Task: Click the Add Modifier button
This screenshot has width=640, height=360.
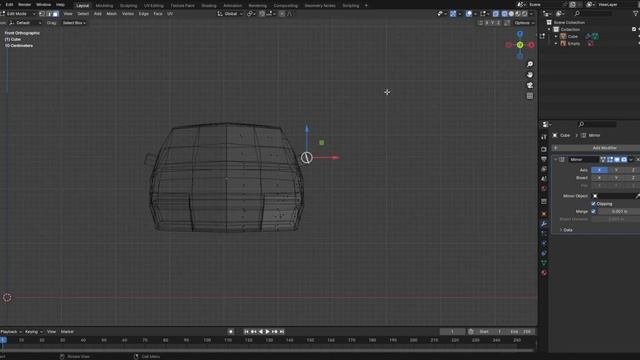Action: 597,148
